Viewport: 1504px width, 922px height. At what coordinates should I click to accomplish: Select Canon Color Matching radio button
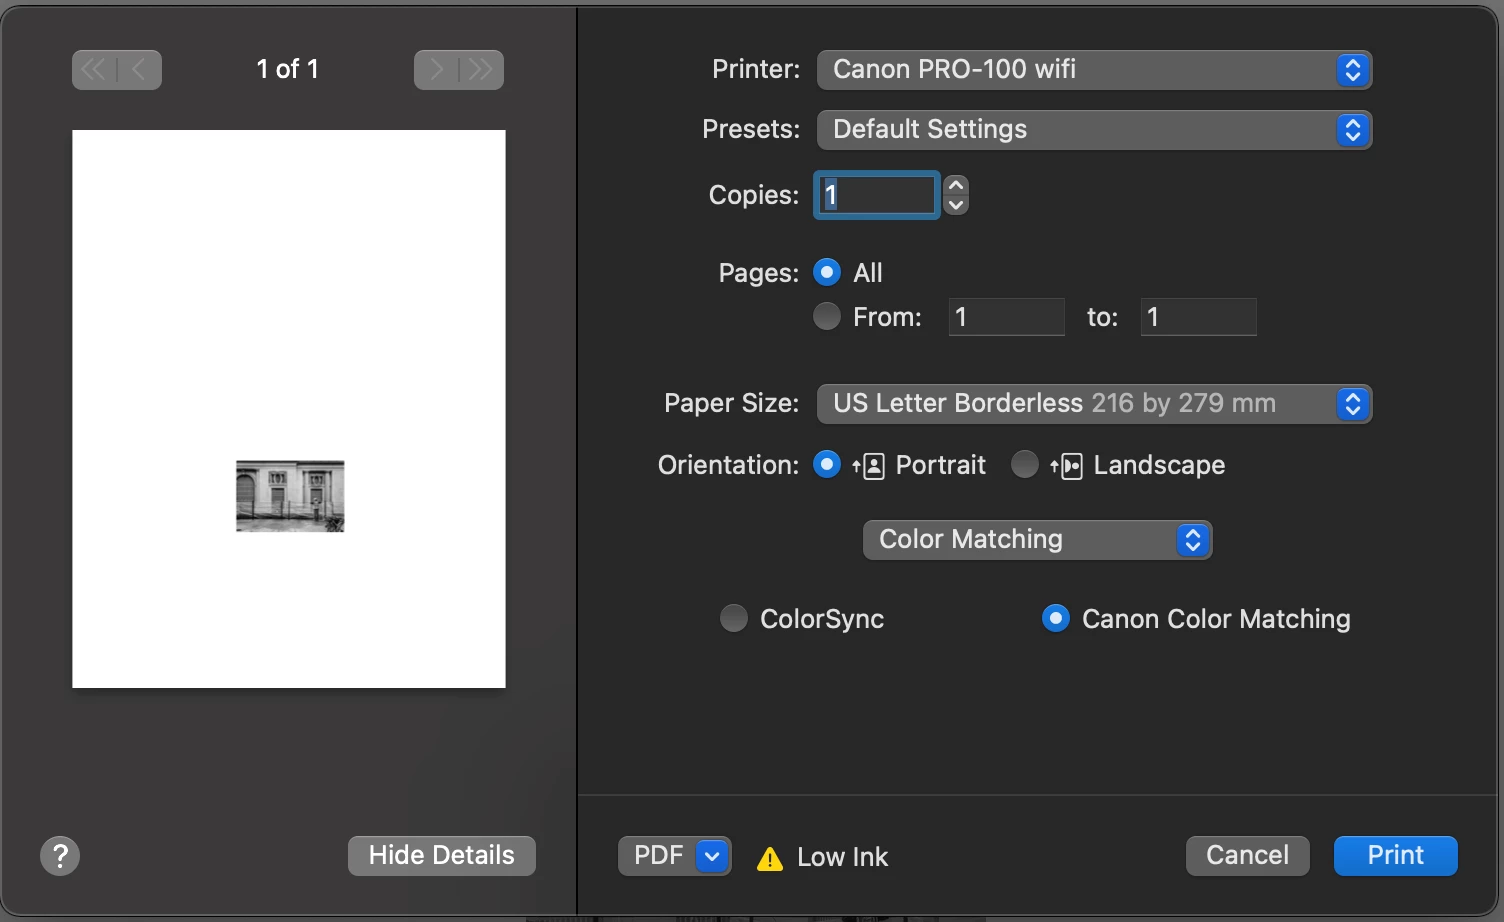pyautogui.click(x=1056, y=618)
